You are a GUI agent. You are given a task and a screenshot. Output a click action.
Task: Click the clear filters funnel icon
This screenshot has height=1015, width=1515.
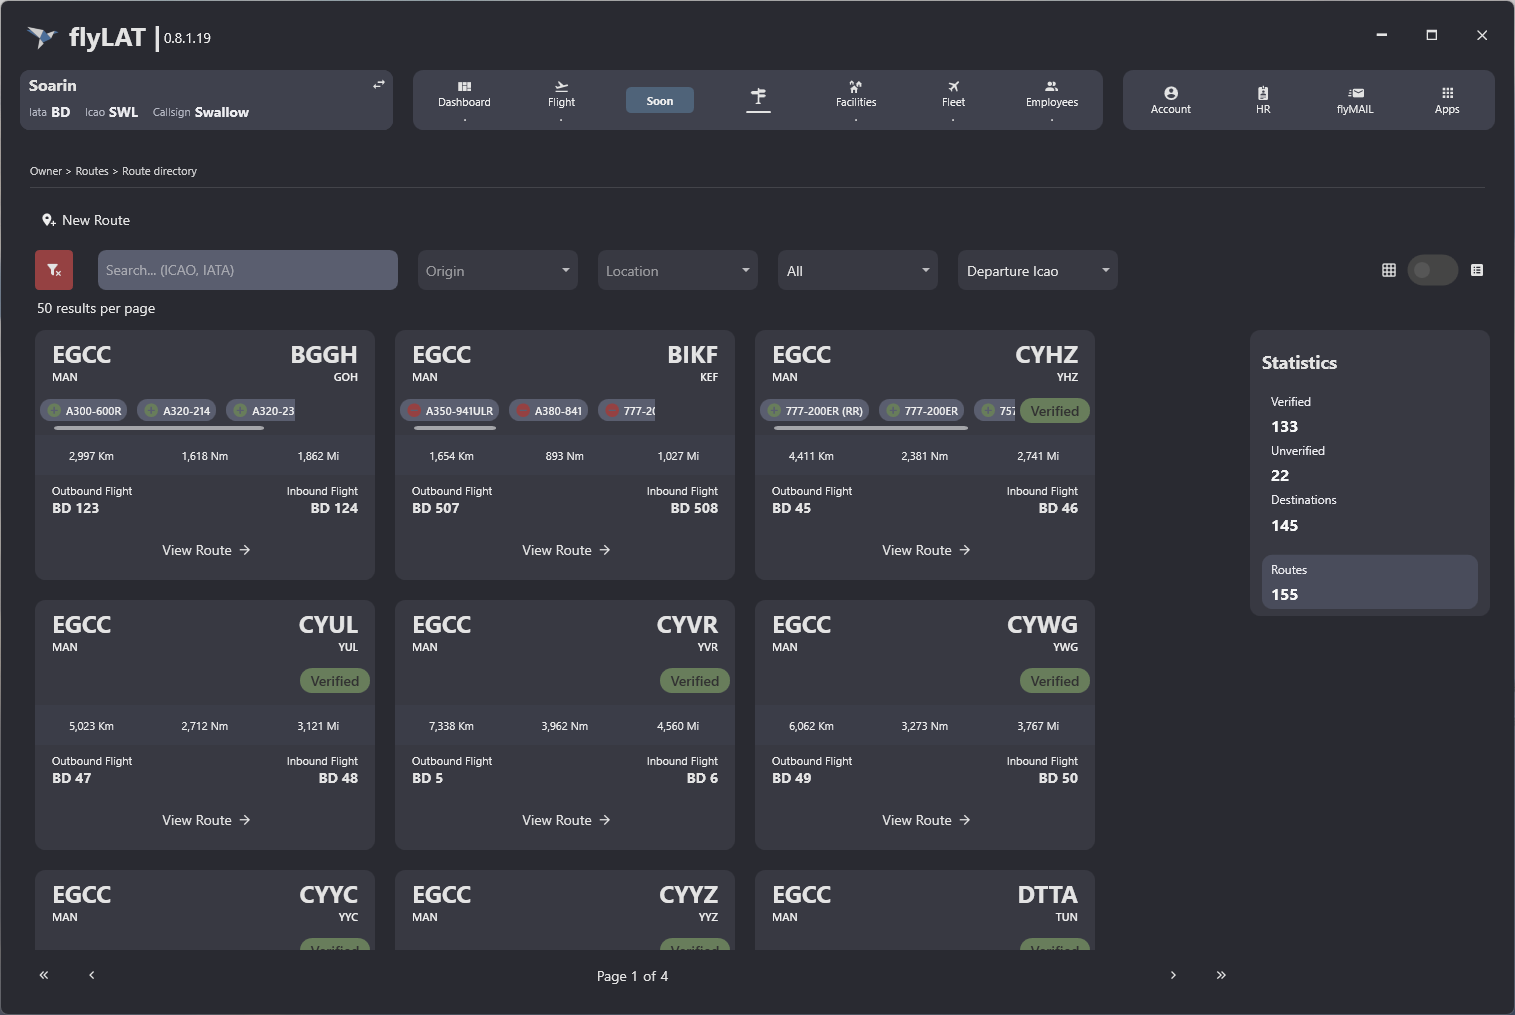(54, 270)
